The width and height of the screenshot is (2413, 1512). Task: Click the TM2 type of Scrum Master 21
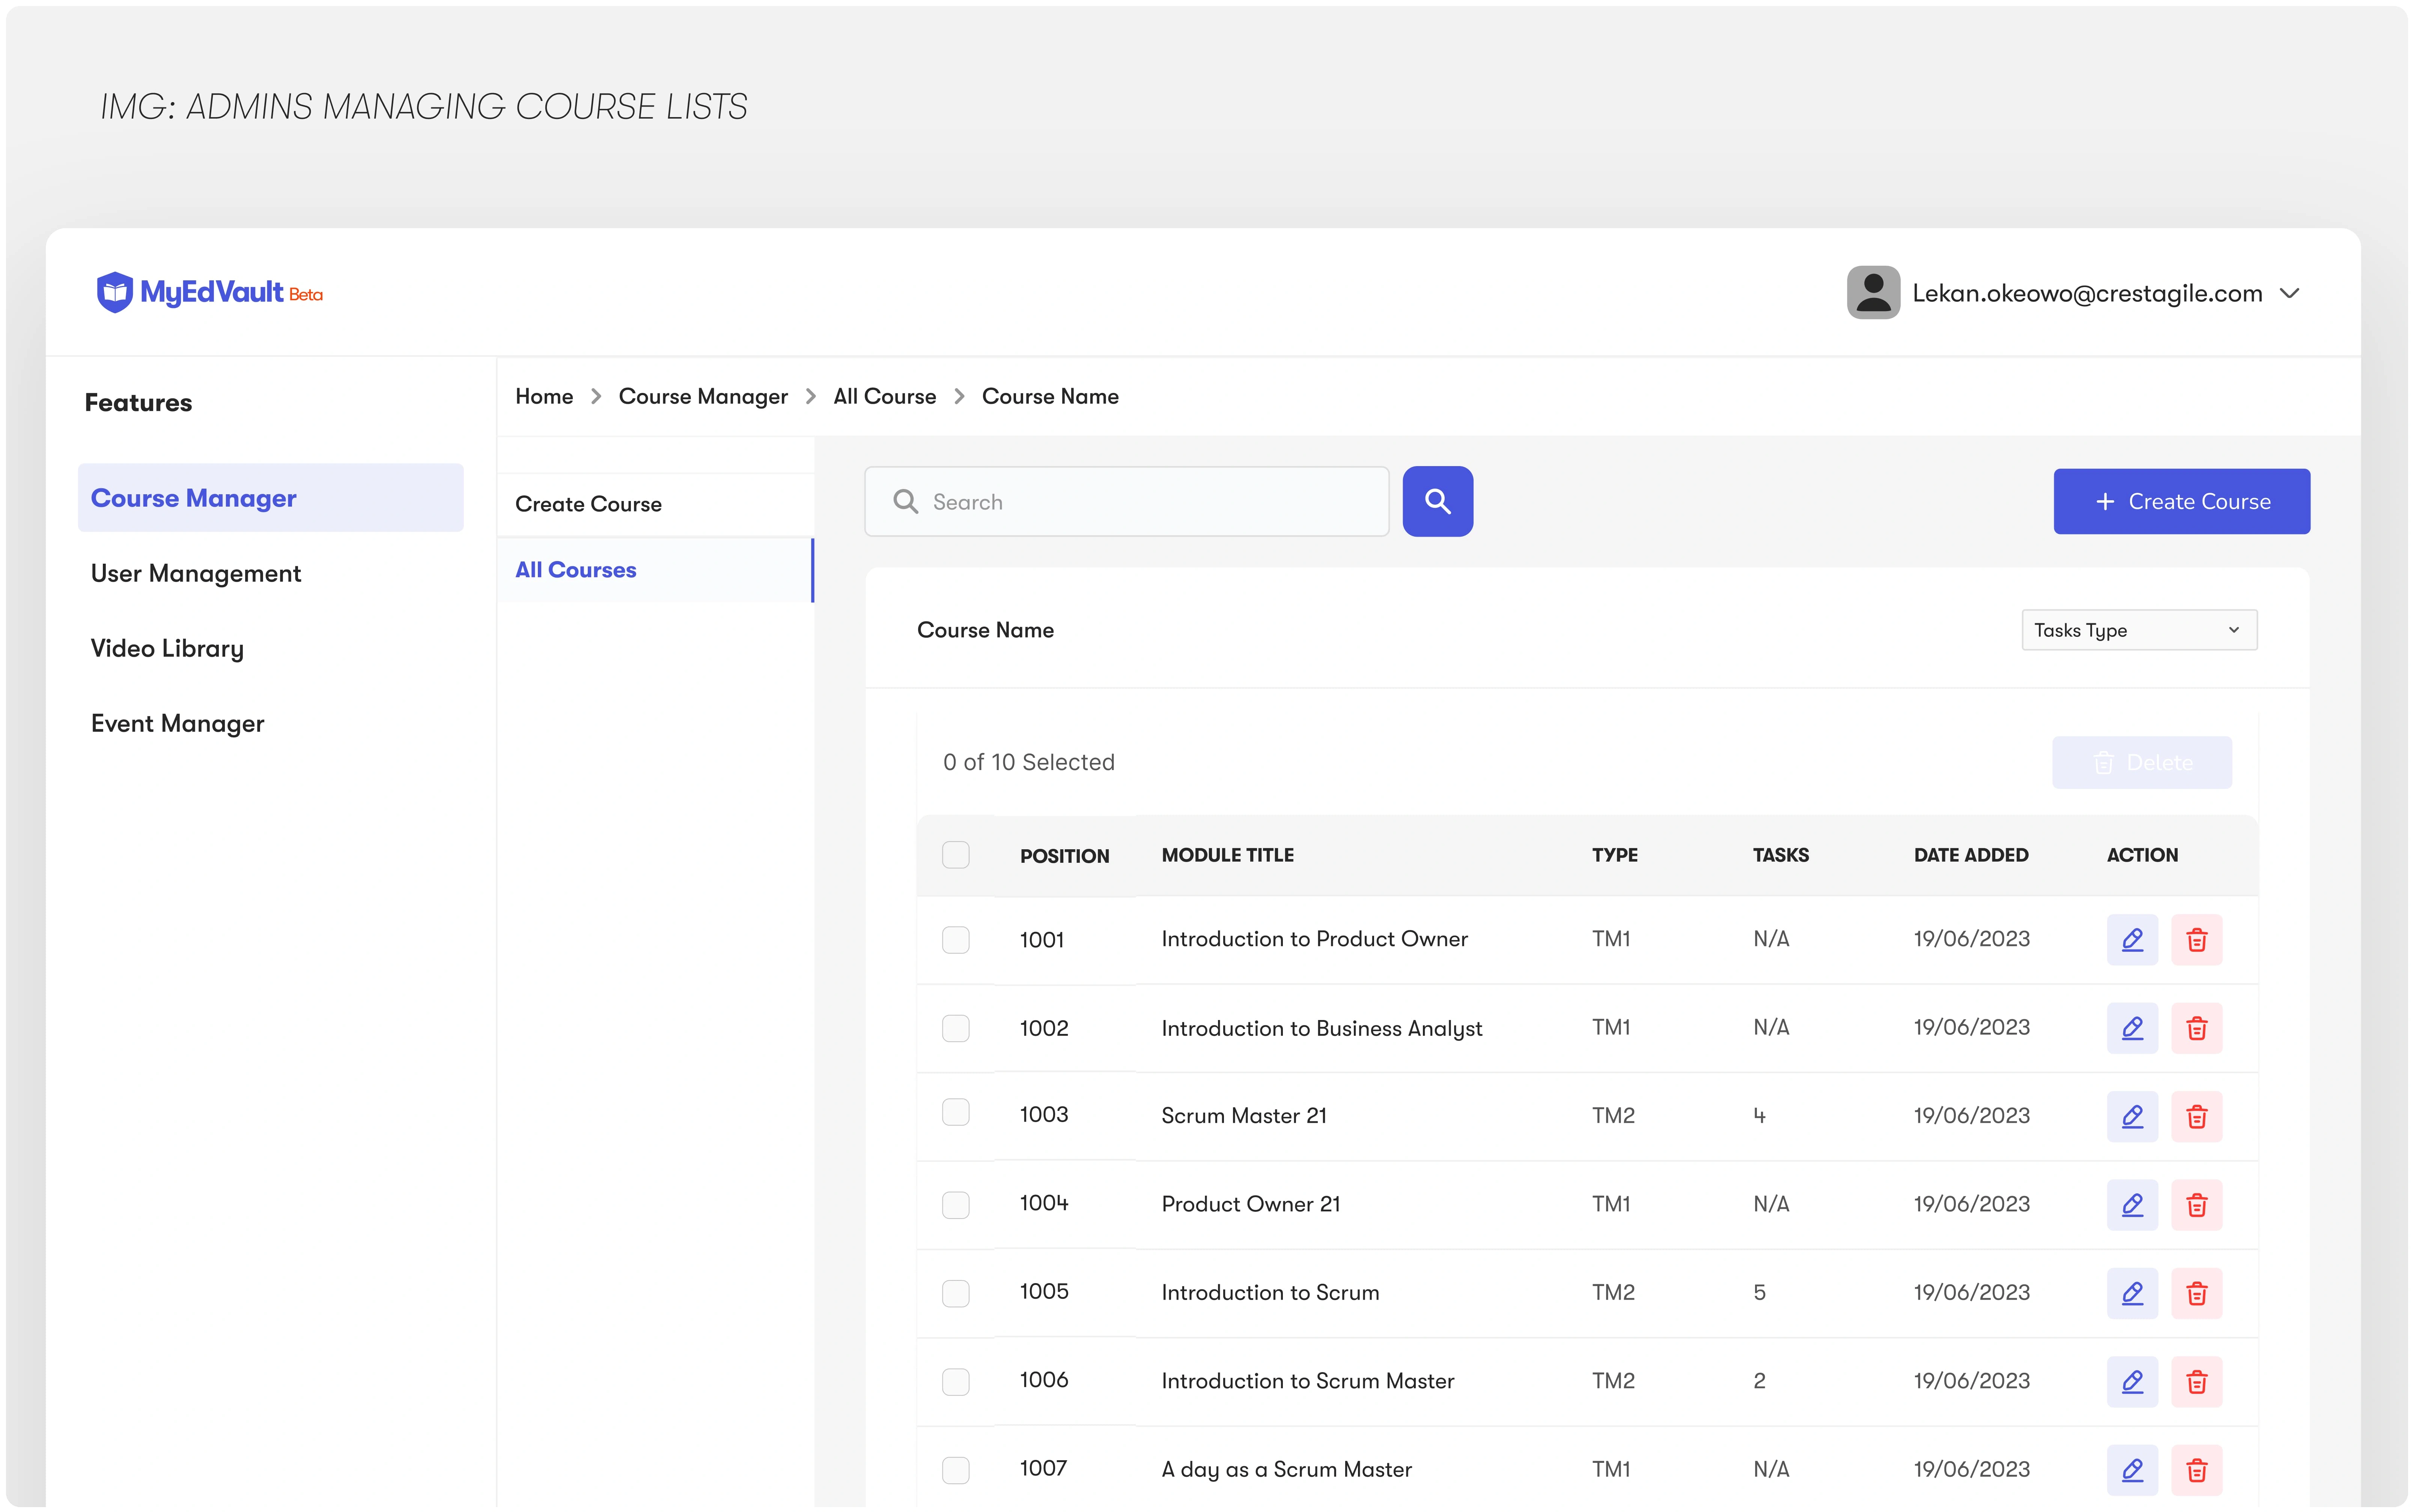pyautogui.click(x=1613, y=1116)
